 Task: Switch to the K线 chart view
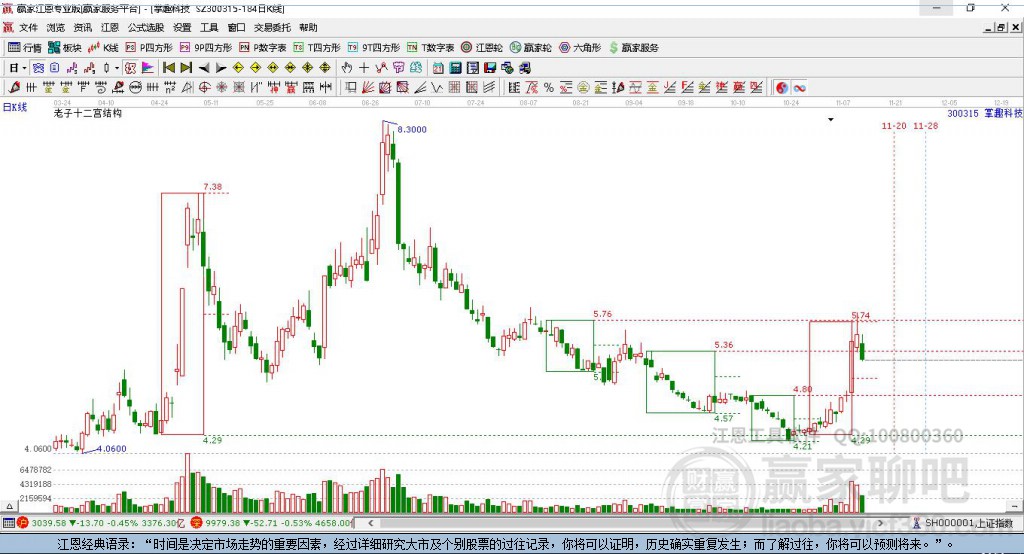(x=103, y=48)
